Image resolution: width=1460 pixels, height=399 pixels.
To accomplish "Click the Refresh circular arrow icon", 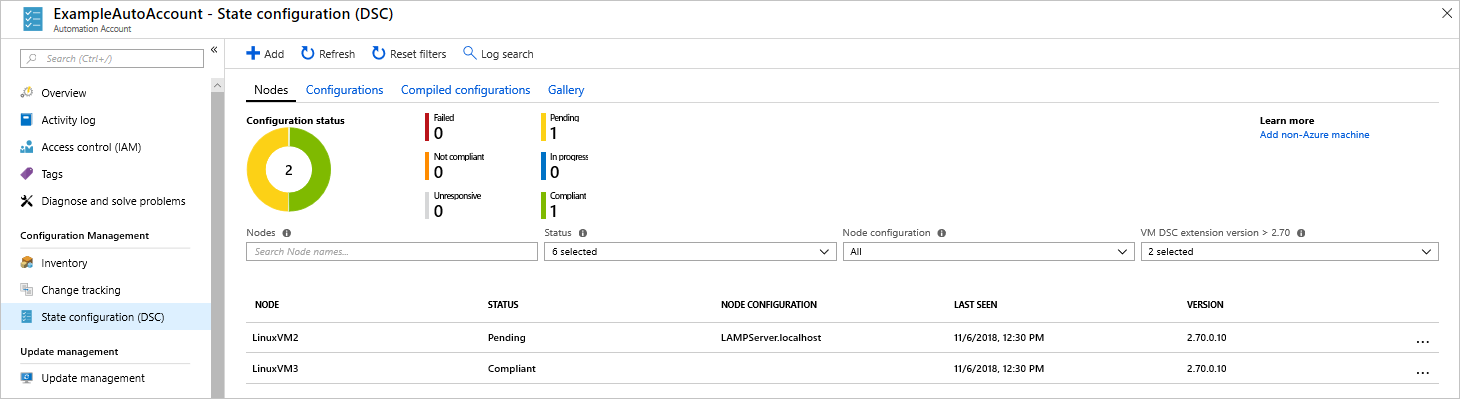I will (308, 53).
